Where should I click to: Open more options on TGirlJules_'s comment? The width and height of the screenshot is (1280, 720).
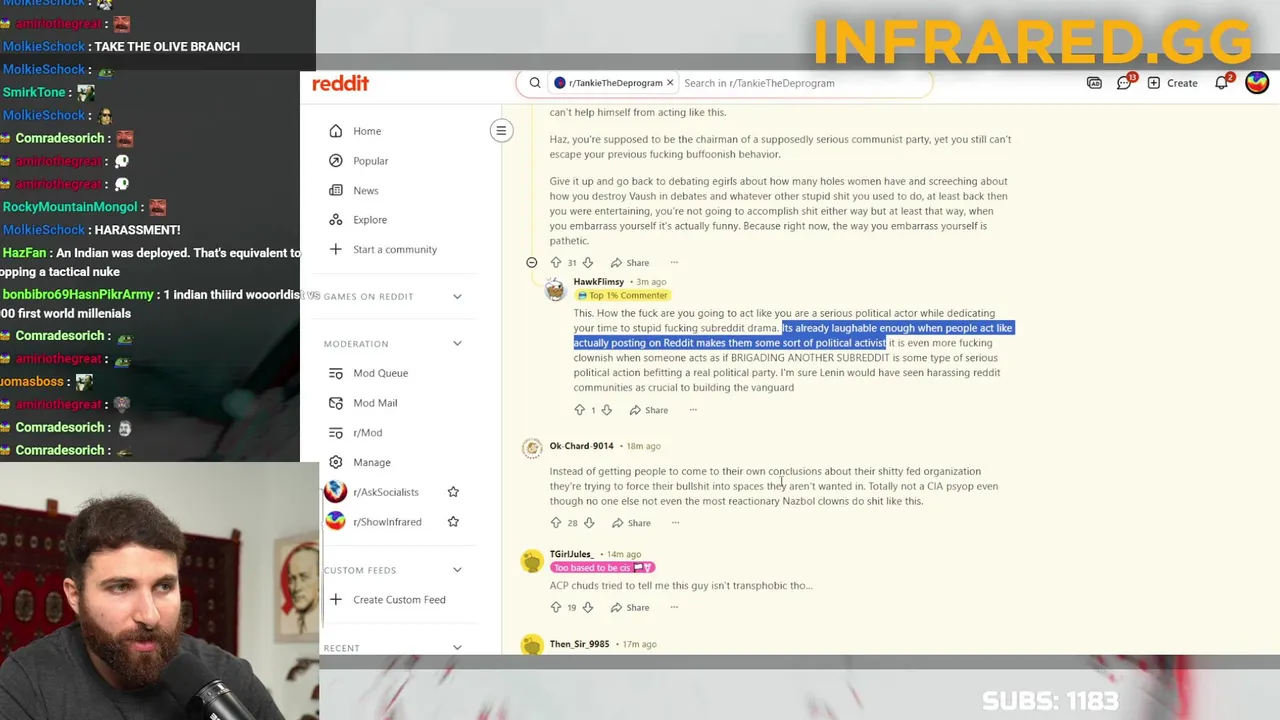click(674, 607)
